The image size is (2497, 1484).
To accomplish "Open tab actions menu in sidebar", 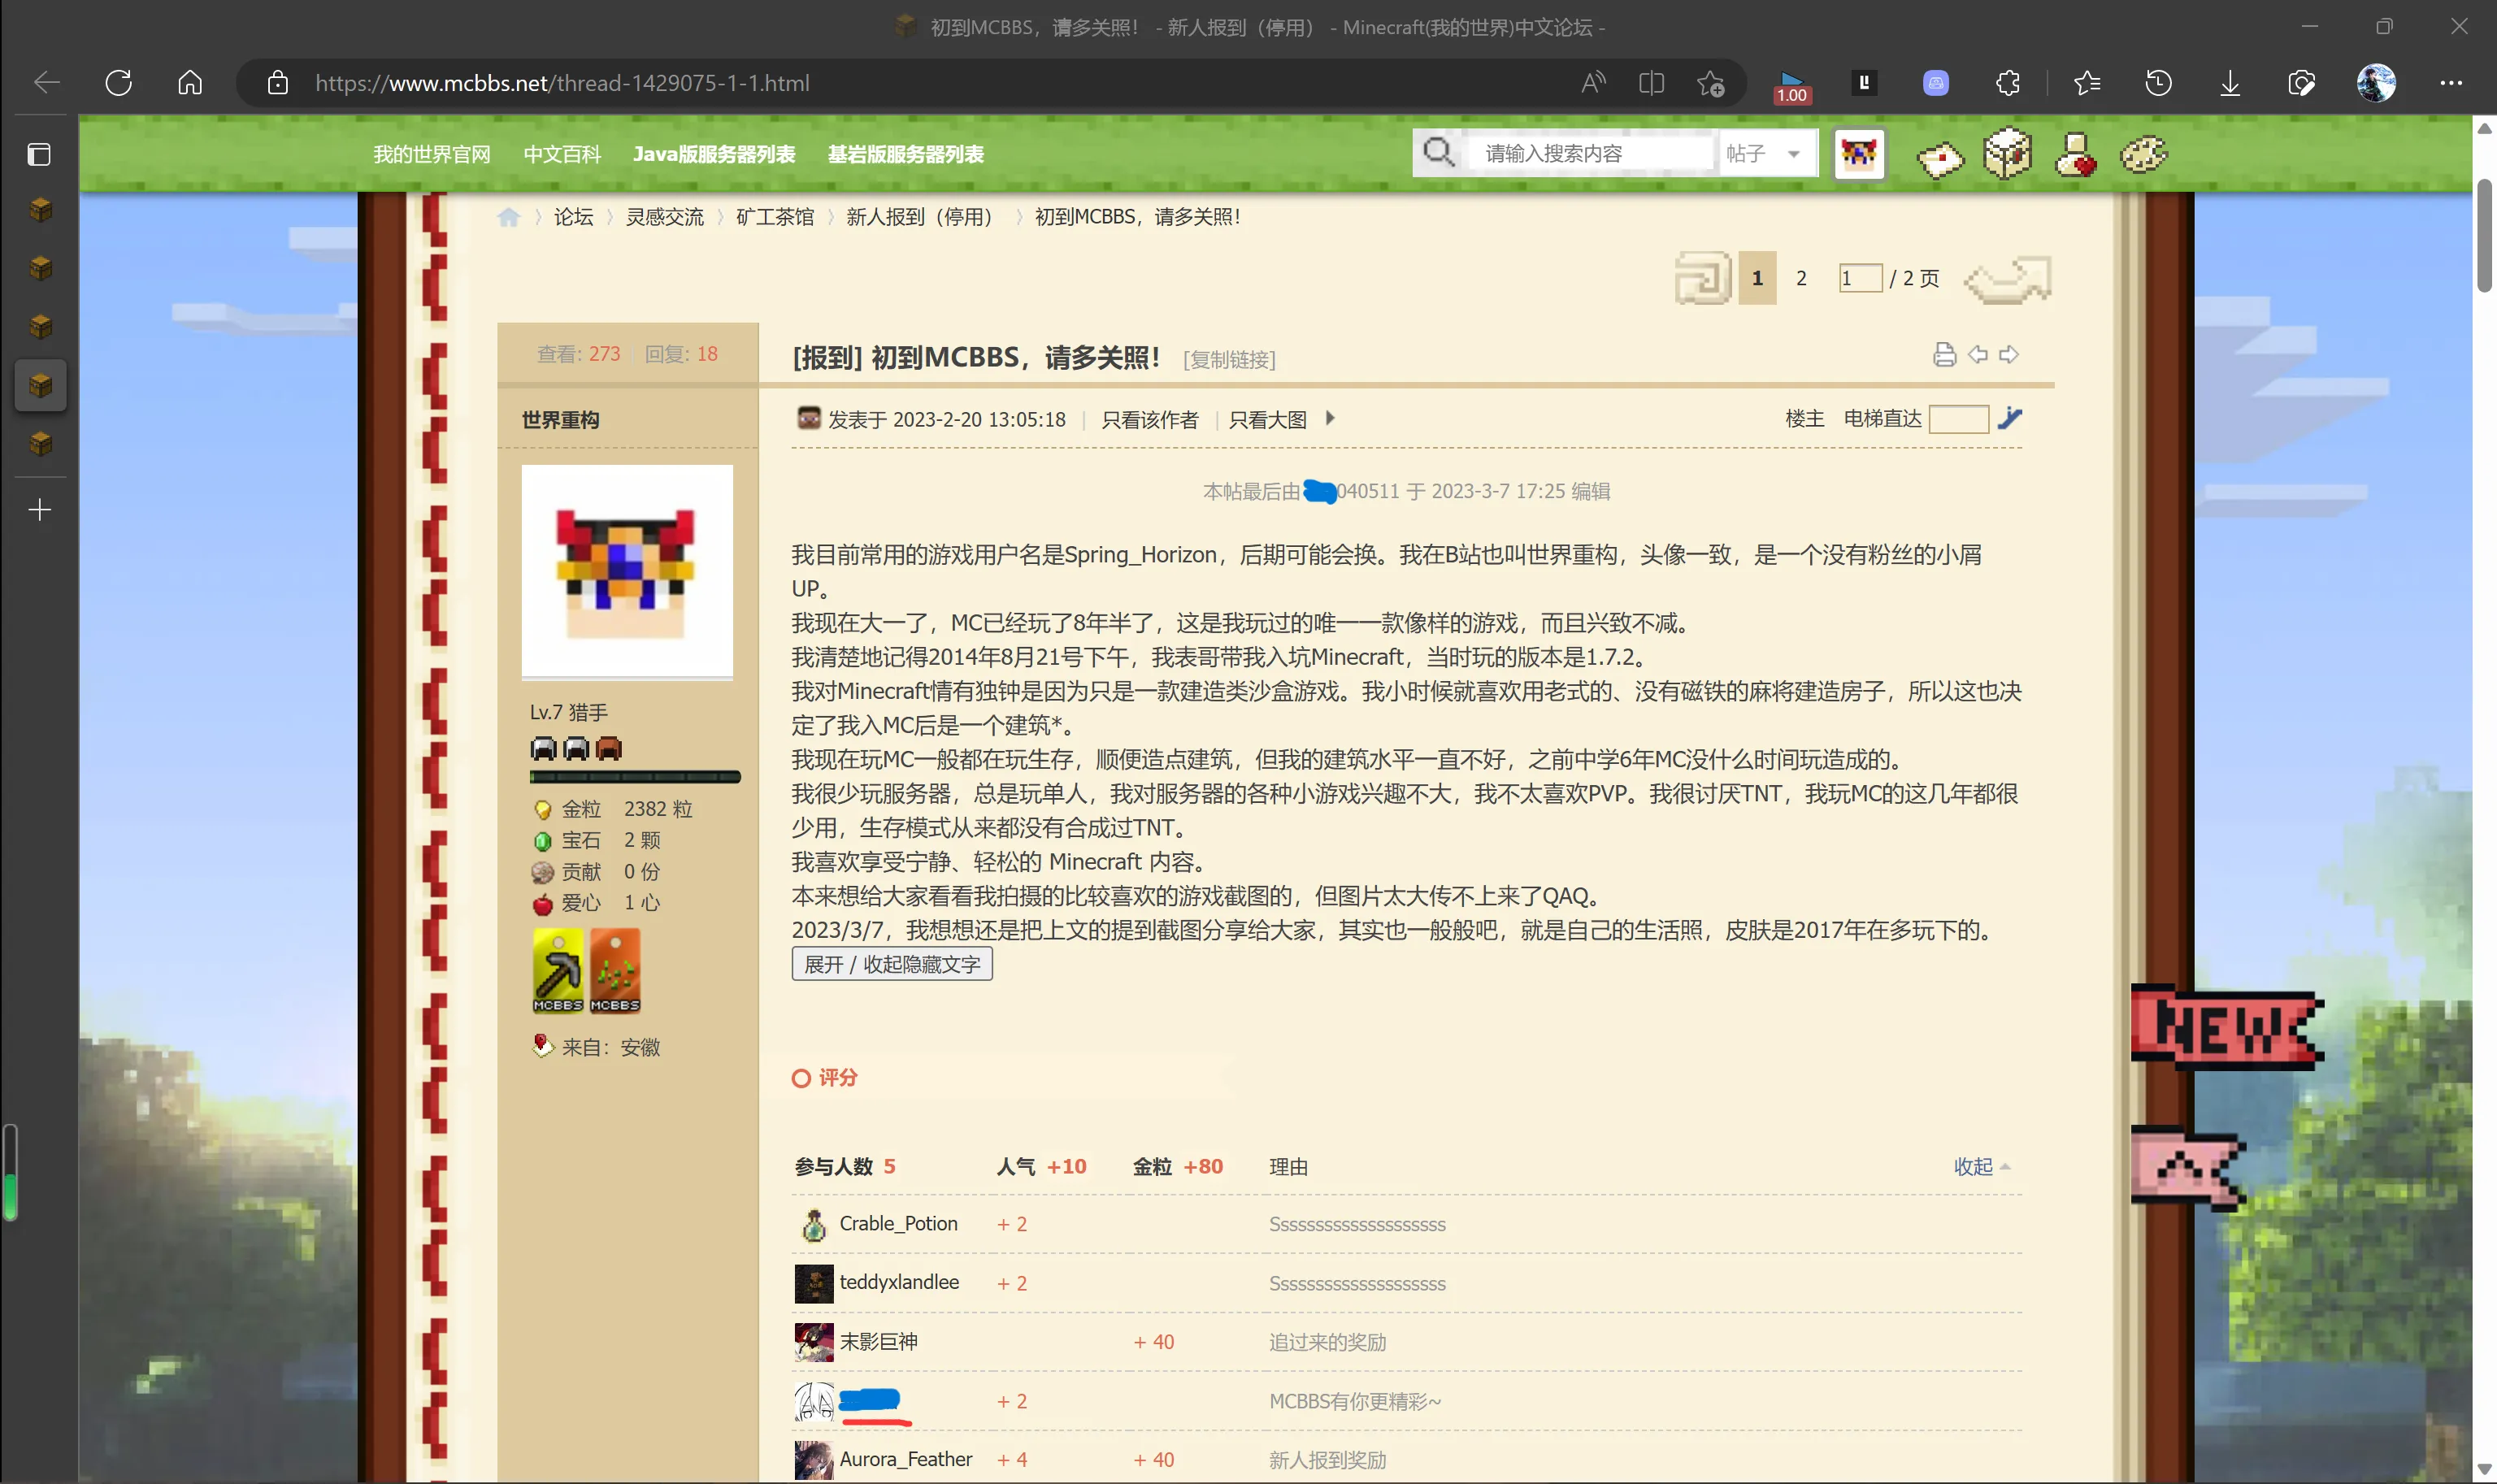I will pos(39,154).
